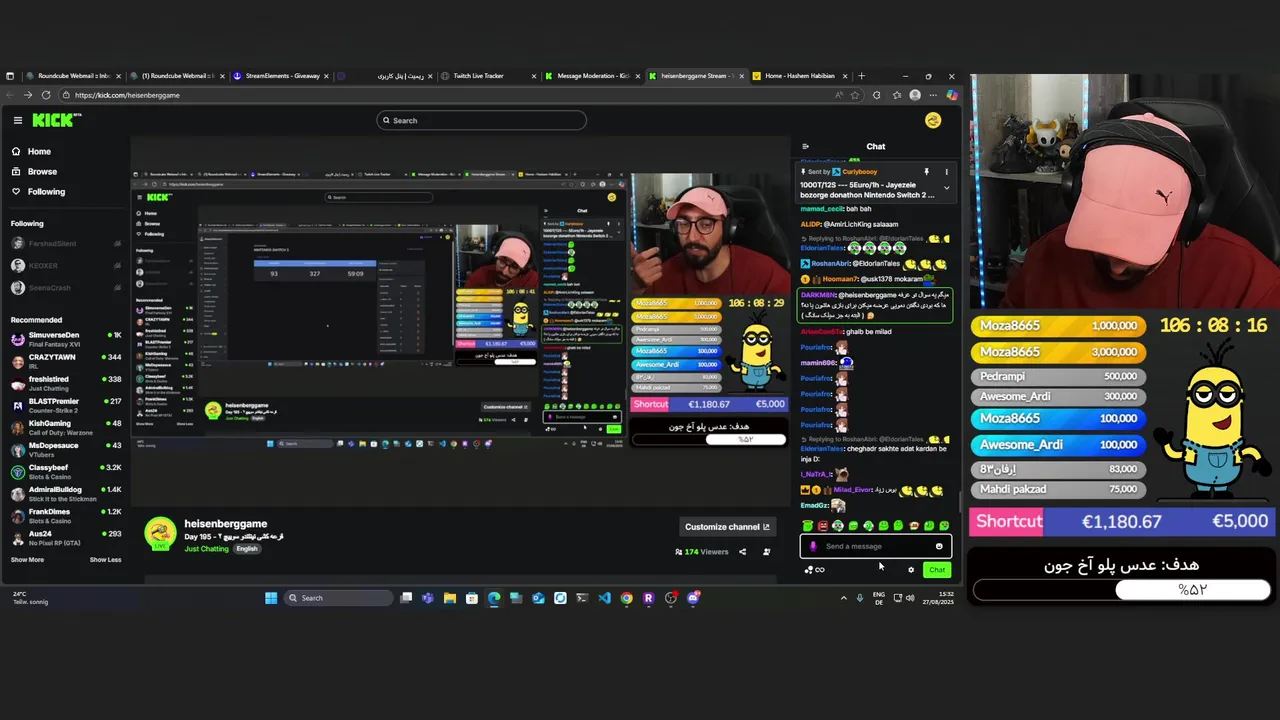Bookmark the page with the star icon
This screenshot has height=720, width=1280.
pos(855,95)
